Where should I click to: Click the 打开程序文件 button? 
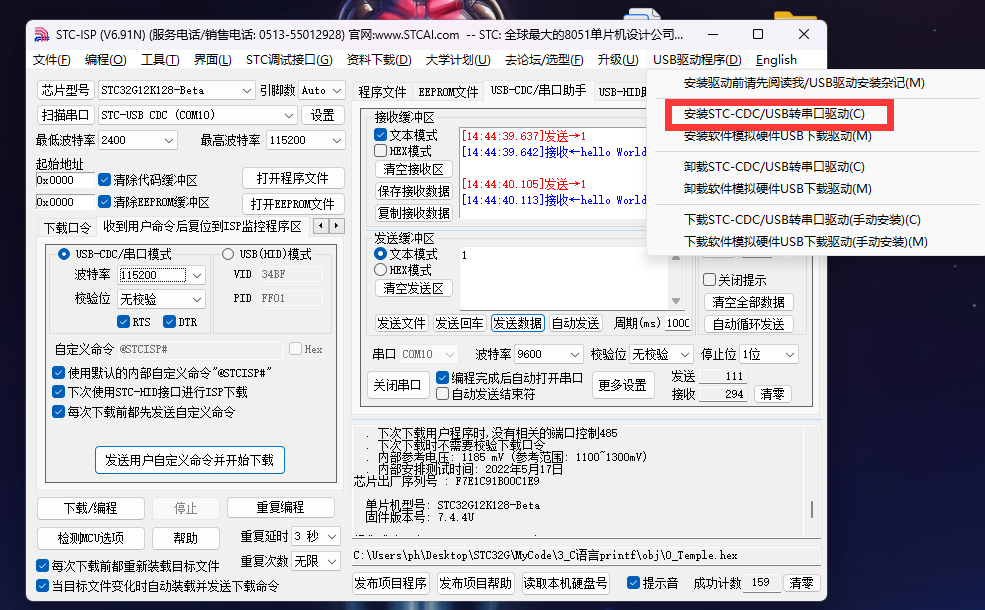pos(293,178)
